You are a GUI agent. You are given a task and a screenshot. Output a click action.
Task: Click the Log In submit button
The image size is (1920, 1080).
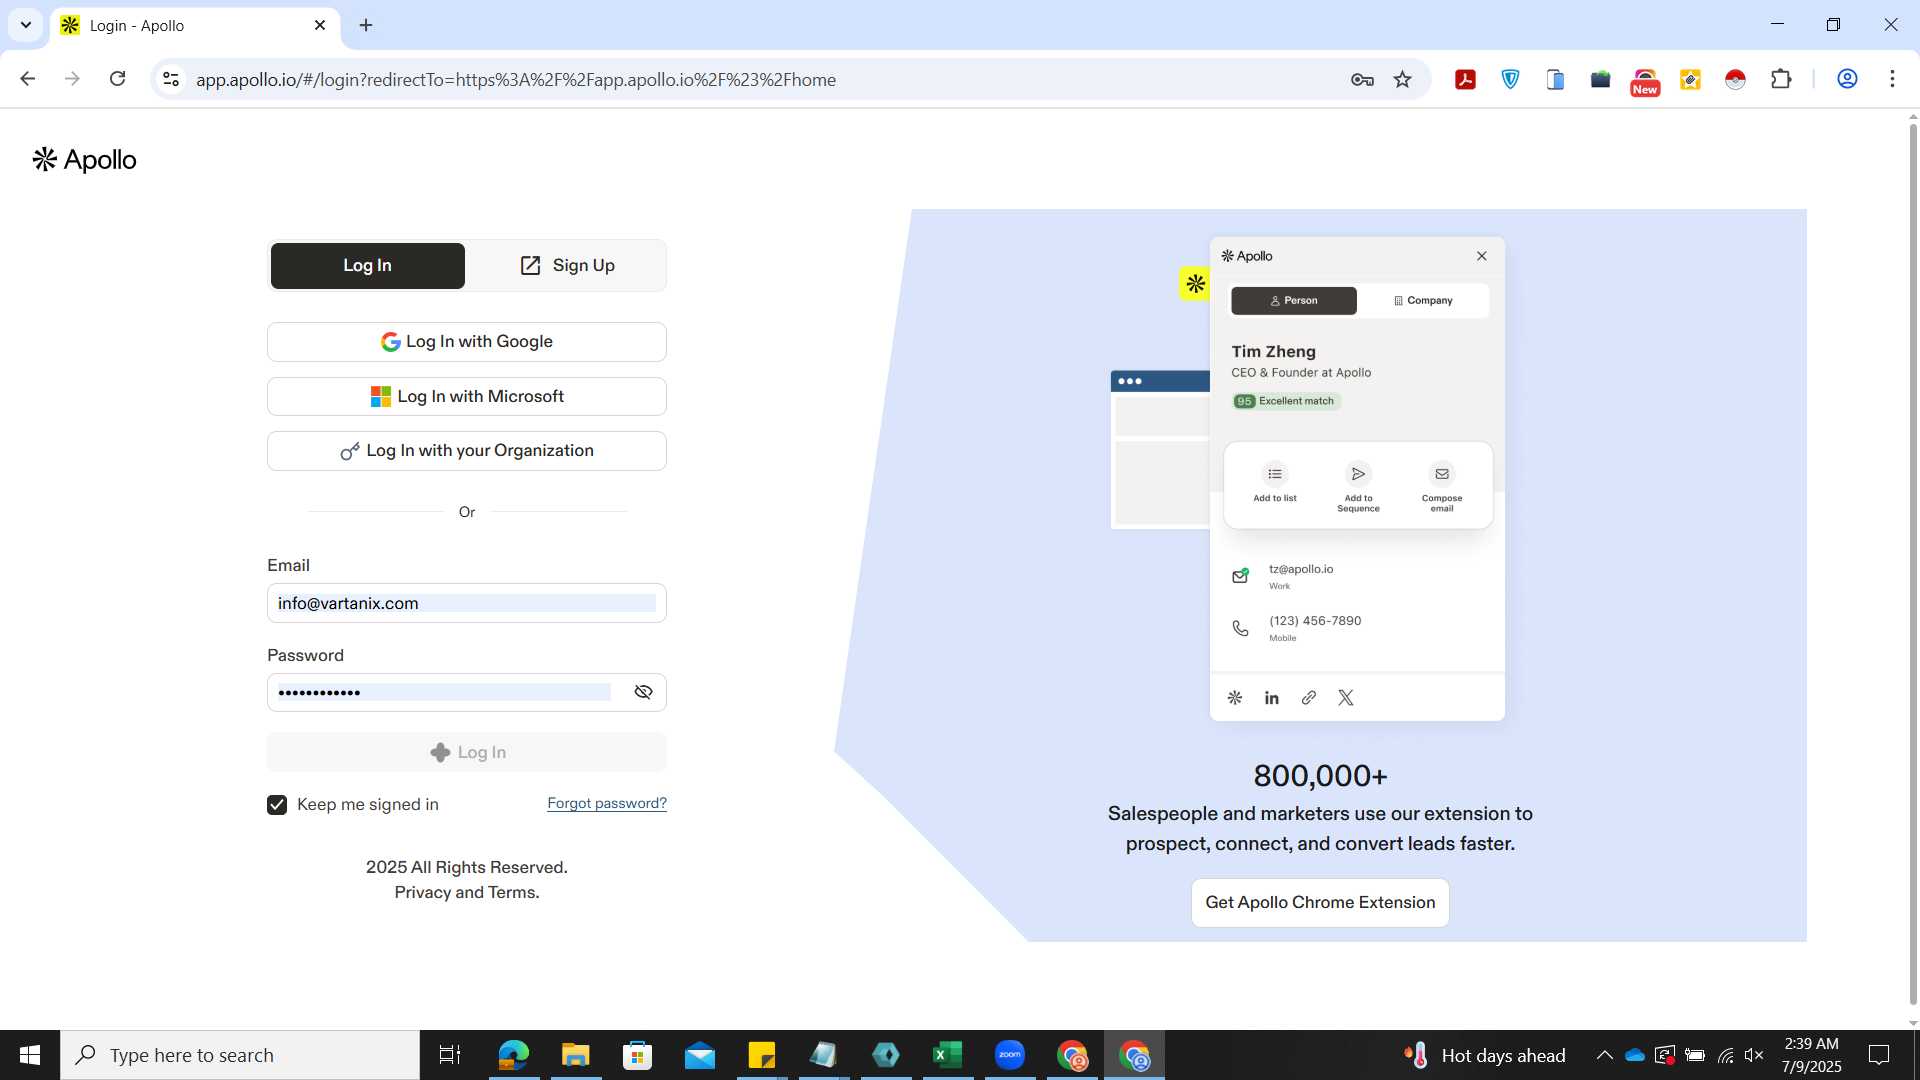(466, 752)
